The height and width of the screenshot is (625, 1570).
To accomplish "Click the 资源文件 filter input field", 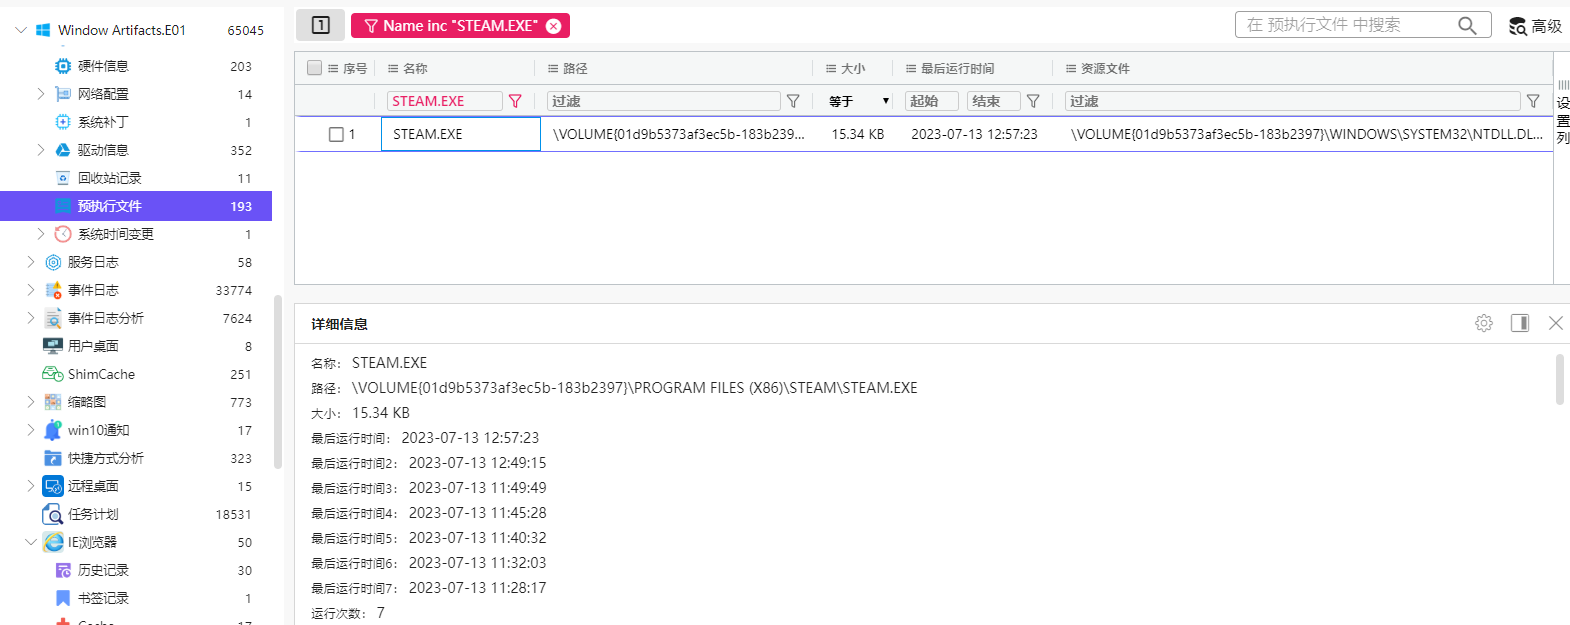I will 1293,101.
